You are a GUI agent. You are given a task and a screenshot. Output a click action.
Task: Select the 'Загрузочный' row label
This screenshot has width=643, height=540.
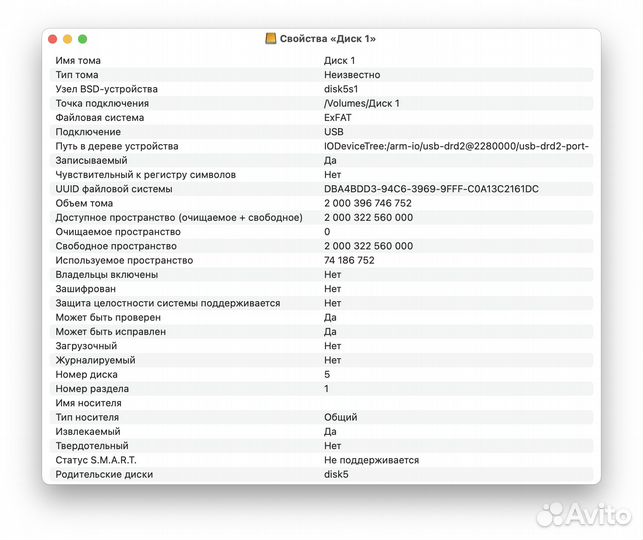click(x=86, y=346)
